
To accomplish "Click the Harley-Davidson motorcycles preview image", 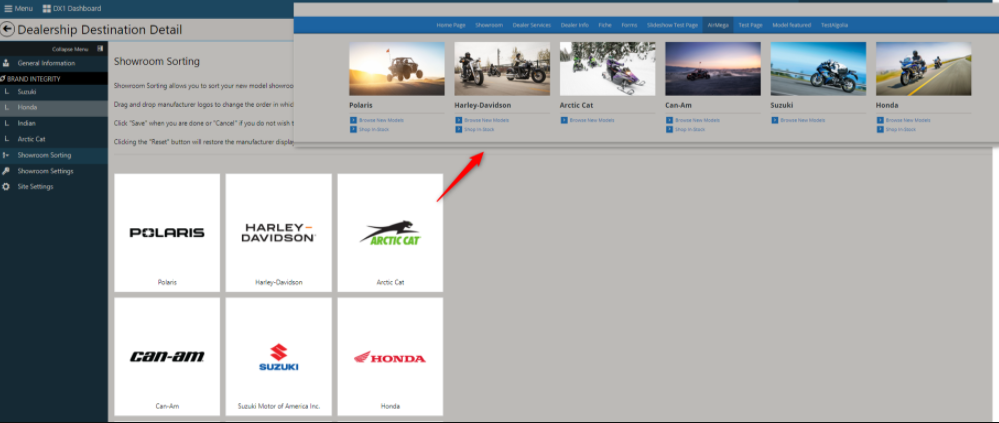I will coord(502,69).
